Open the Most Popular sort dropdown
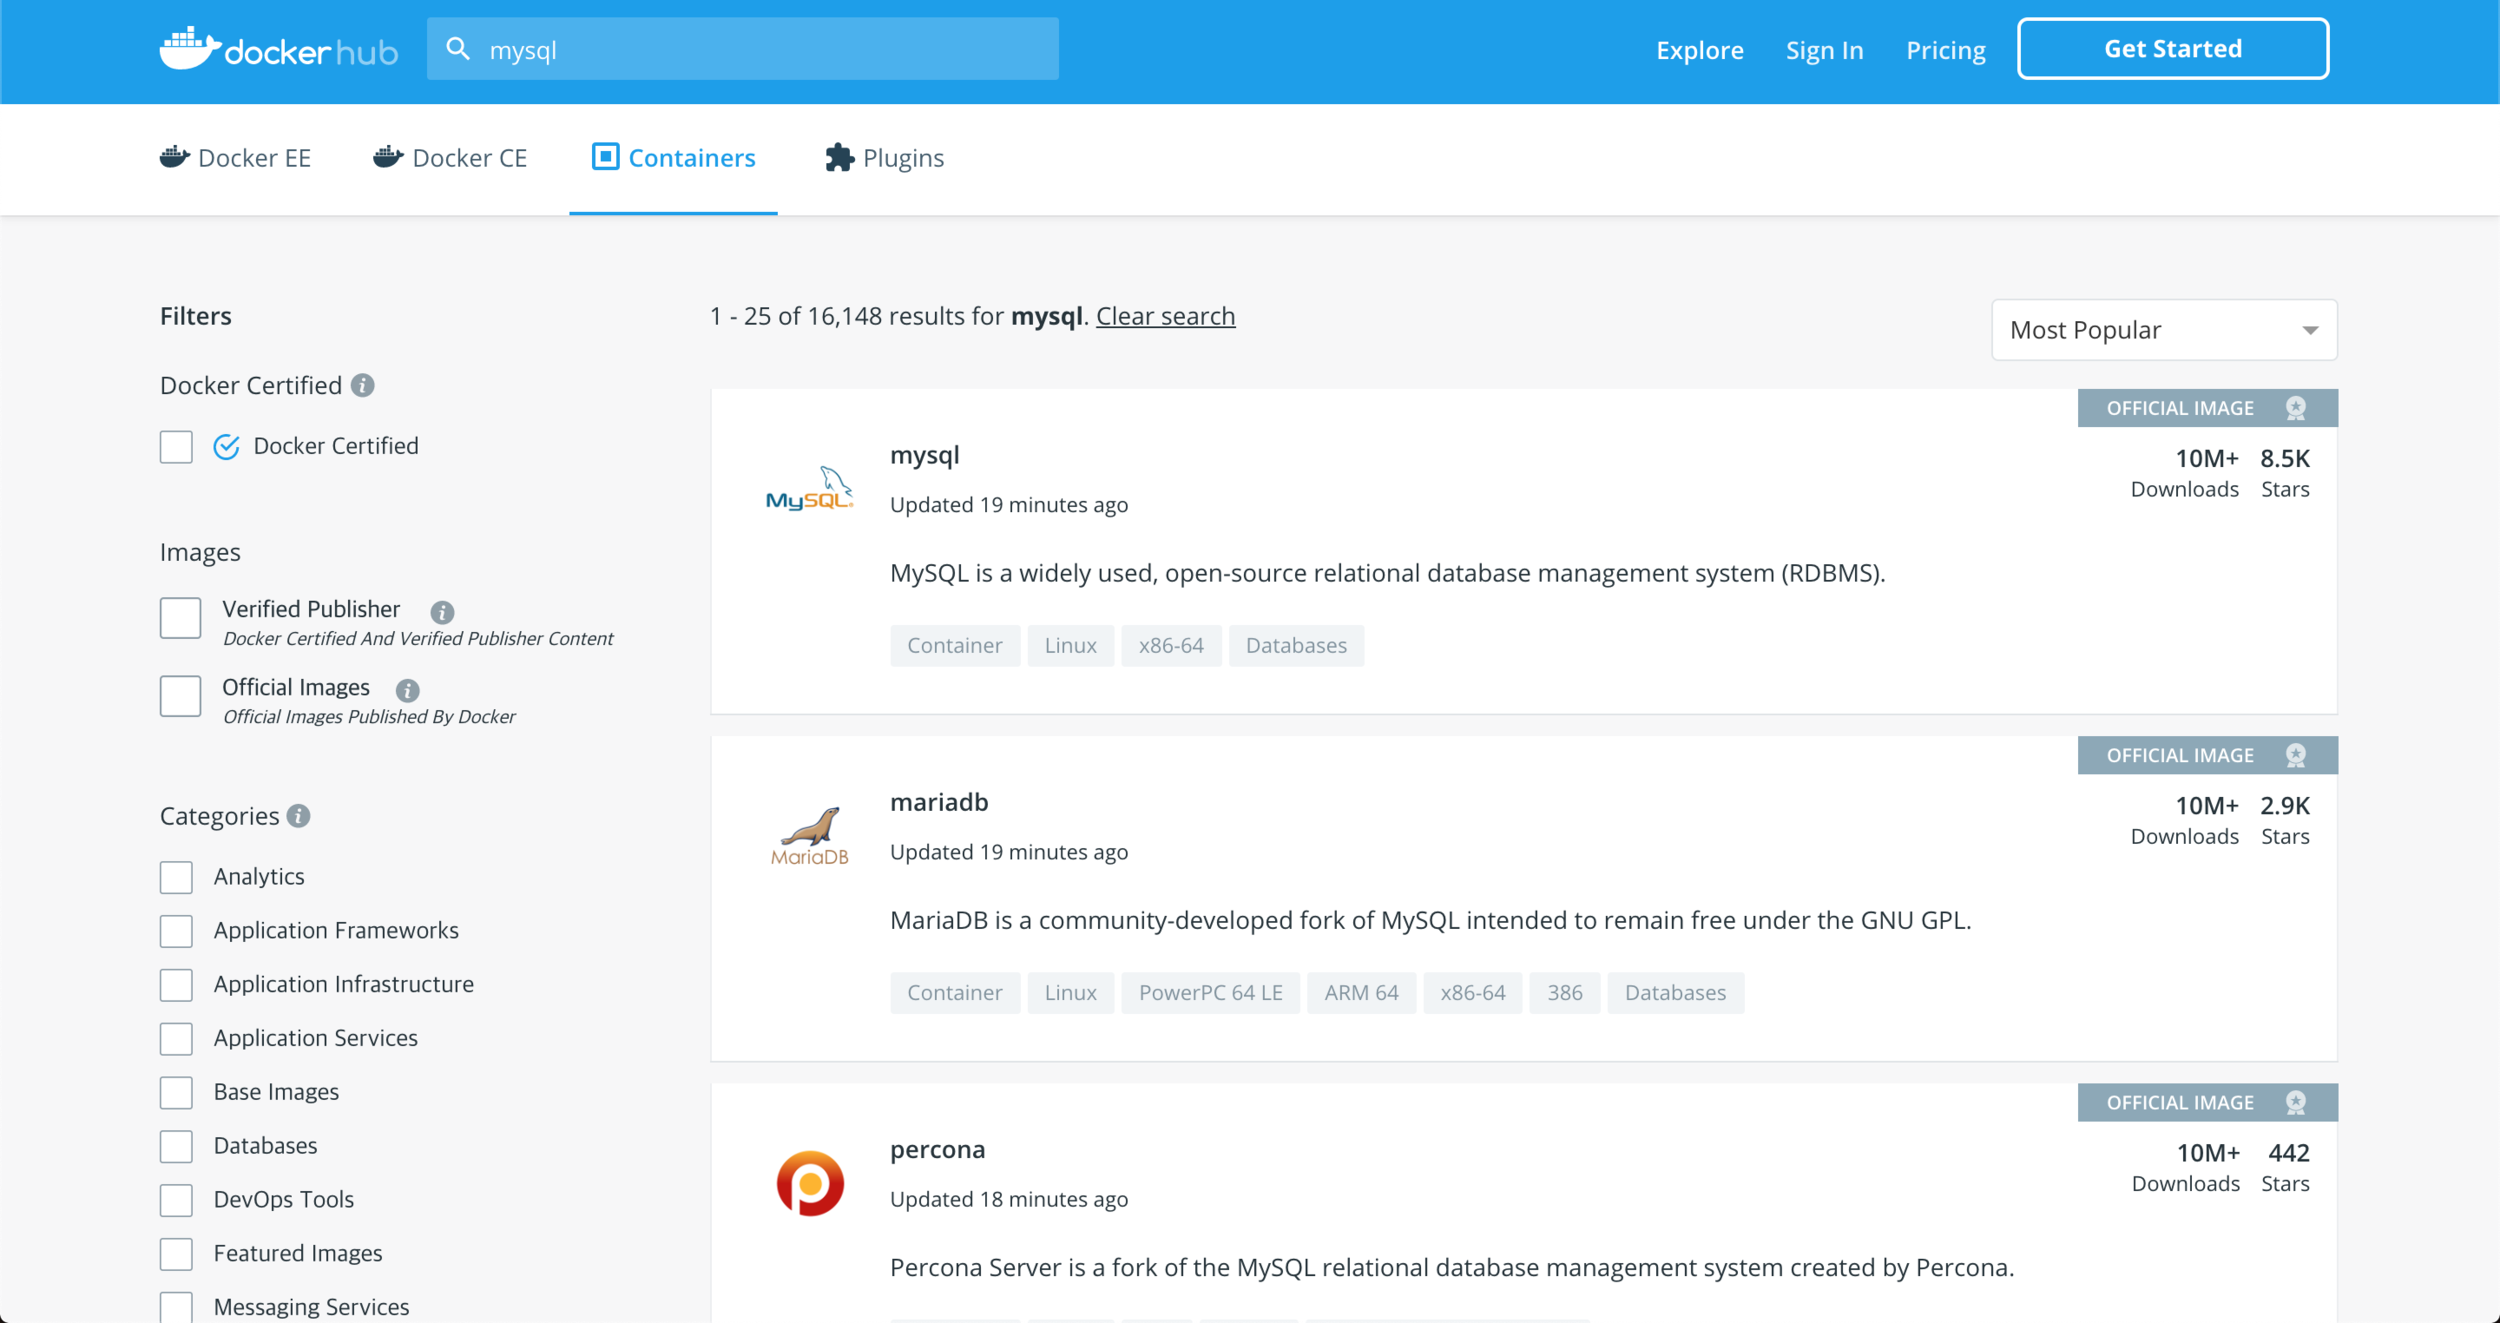The width and height of the screenshot is (2500, 1323). (2164, 330)
